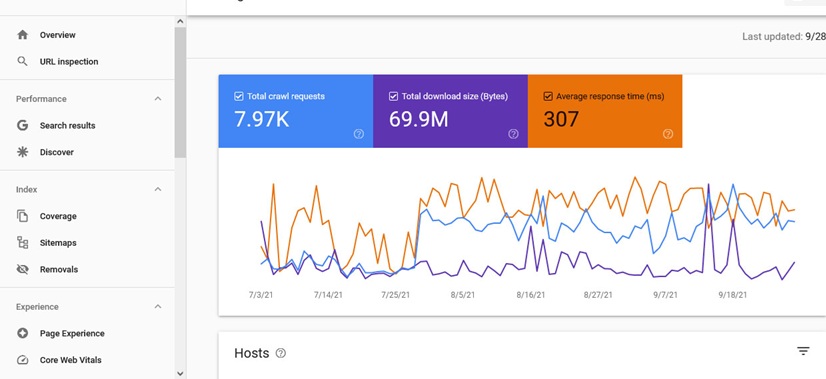Click the 8/27/21 chart axis label
Viewport: 826px width, 379px height.
598,295
